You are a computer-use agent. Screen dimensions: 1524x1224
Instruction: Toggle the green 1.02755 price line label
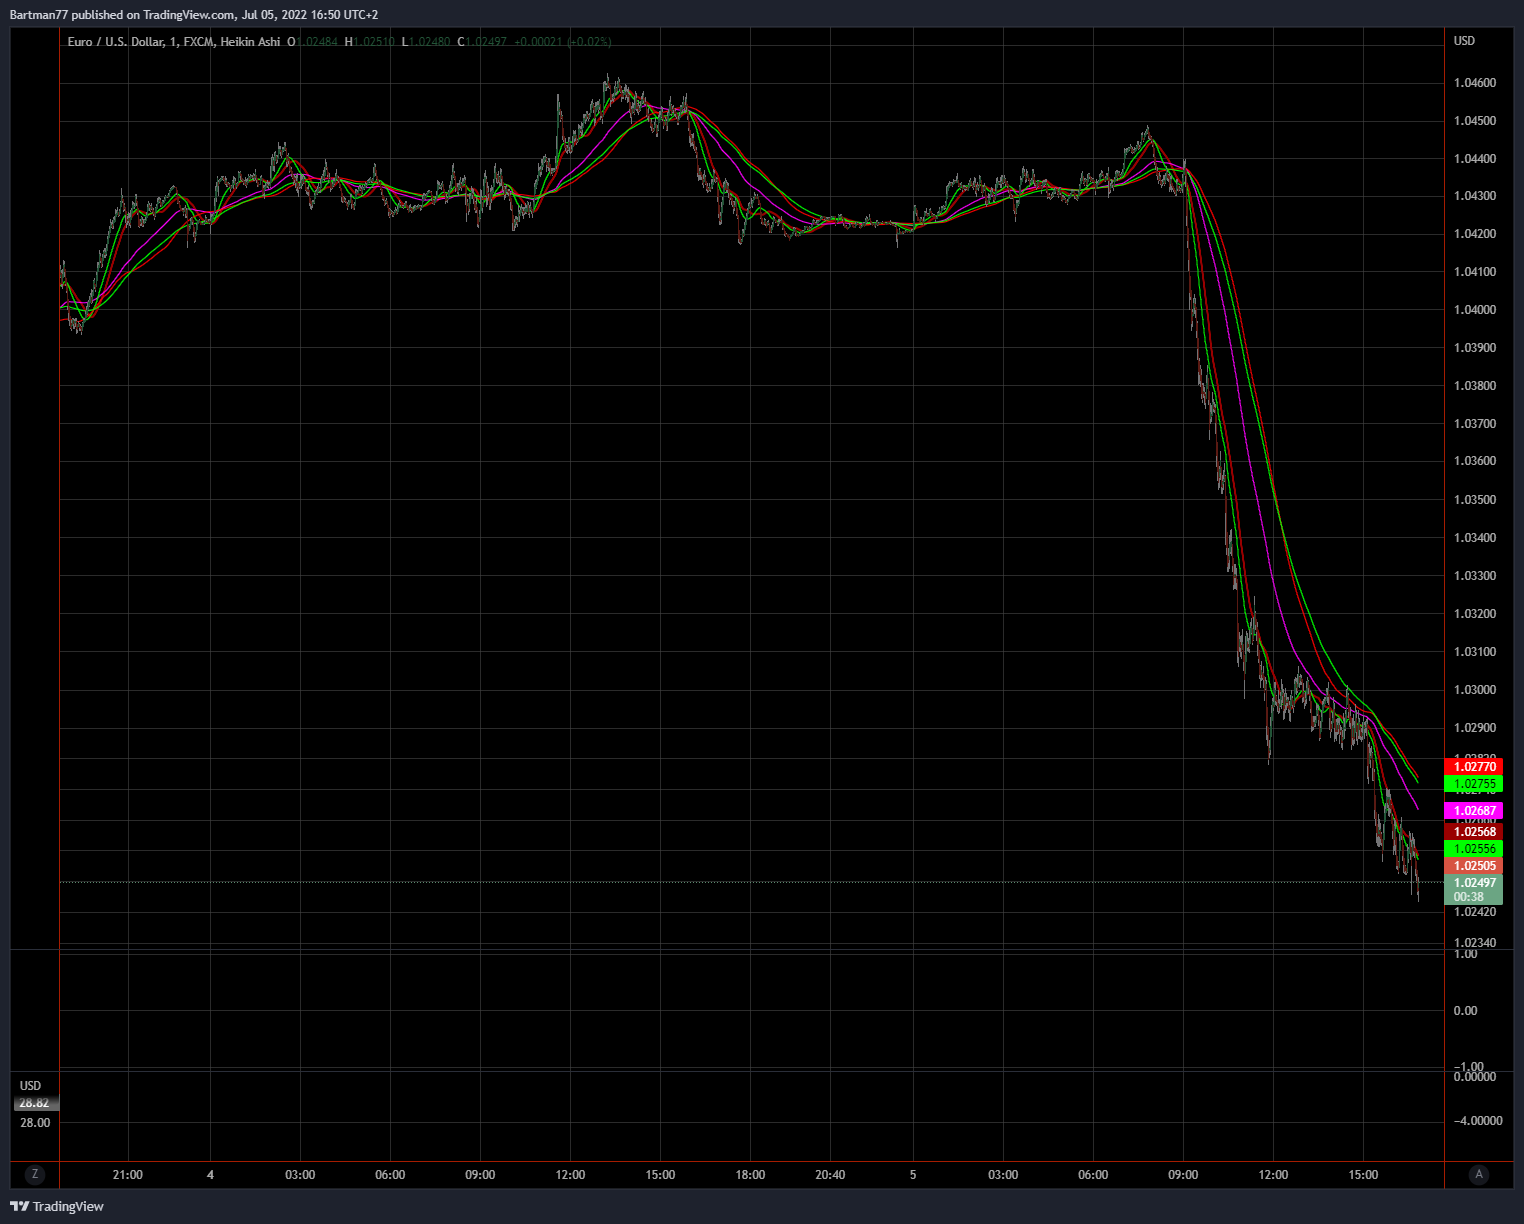1475,784
